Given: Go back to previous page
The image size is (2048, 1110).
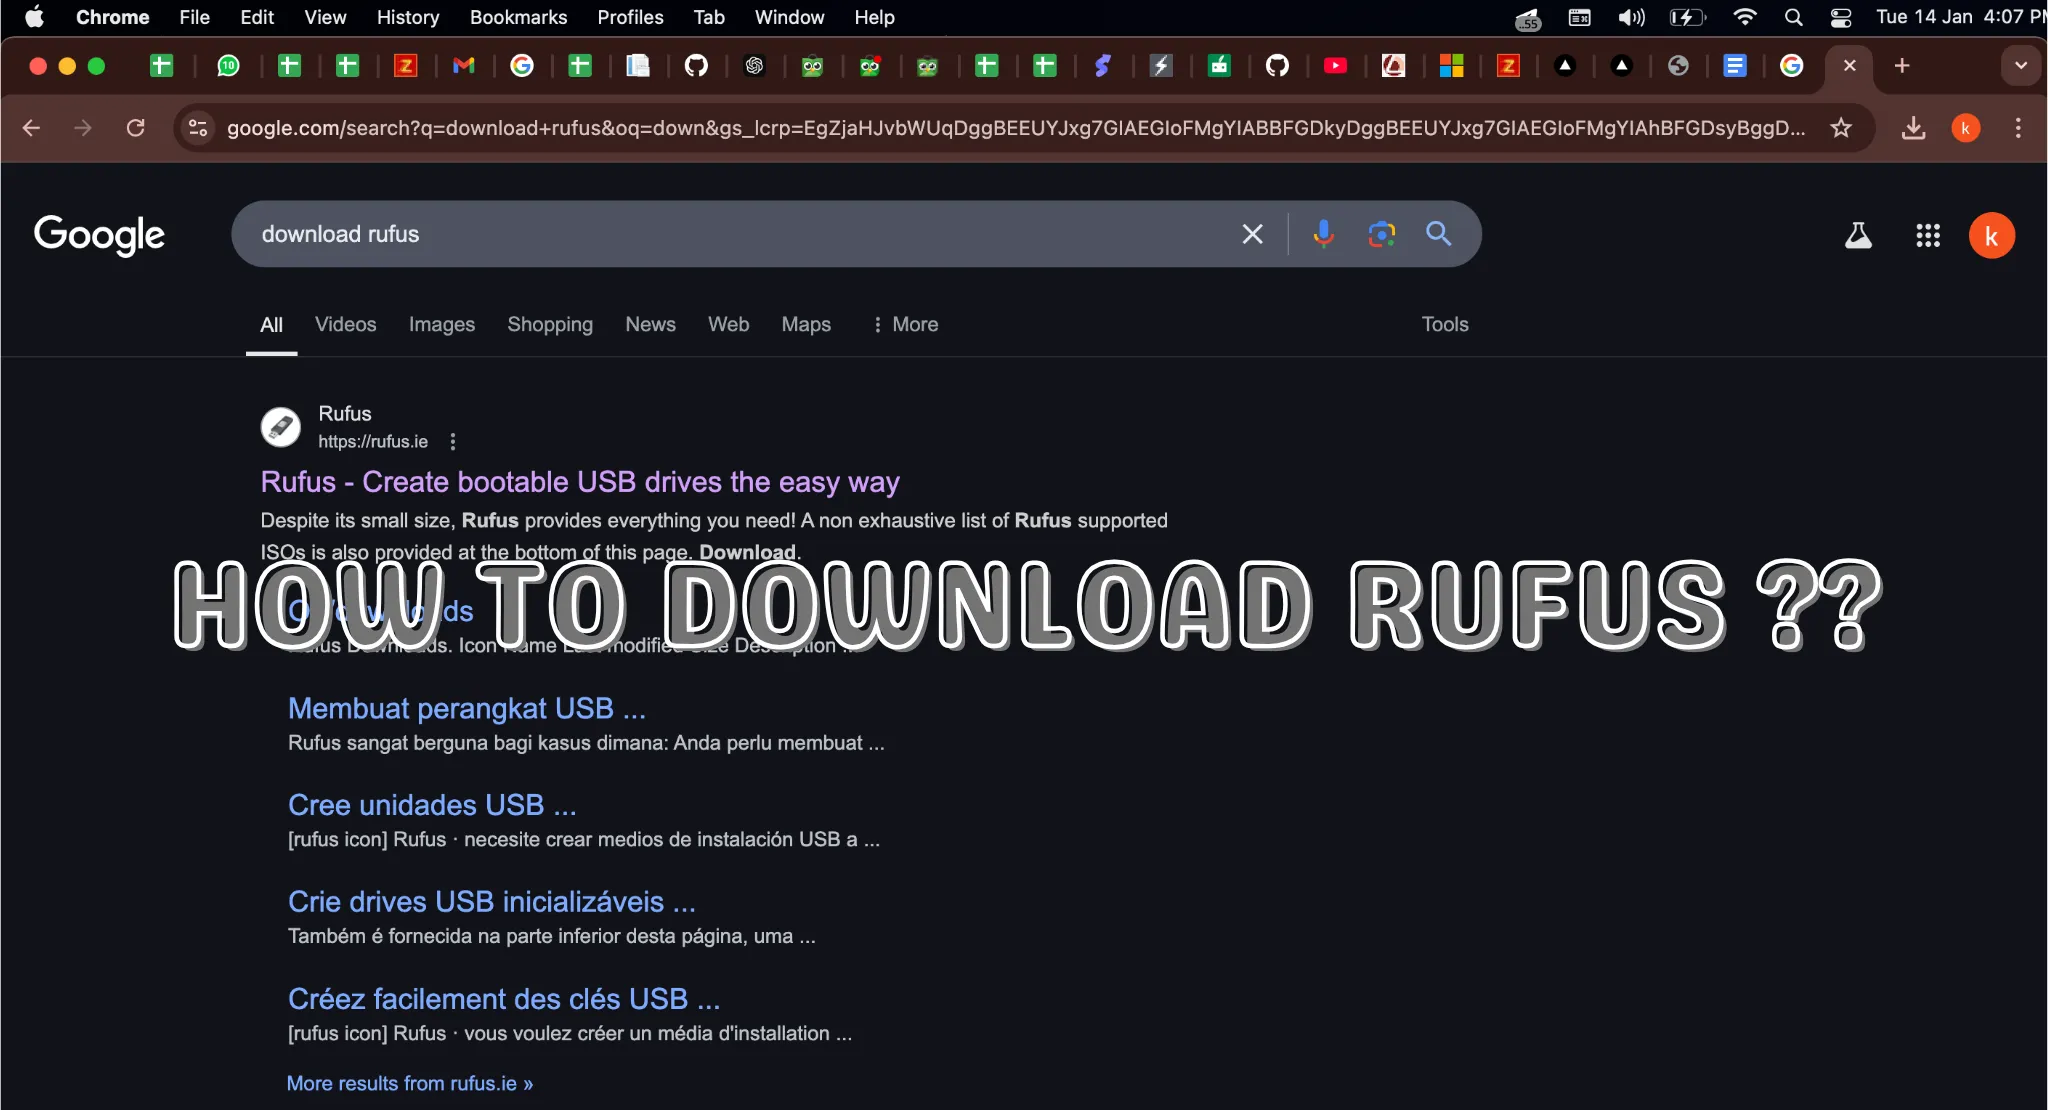Looking at the screenshot, I should [x=32, y=128].
